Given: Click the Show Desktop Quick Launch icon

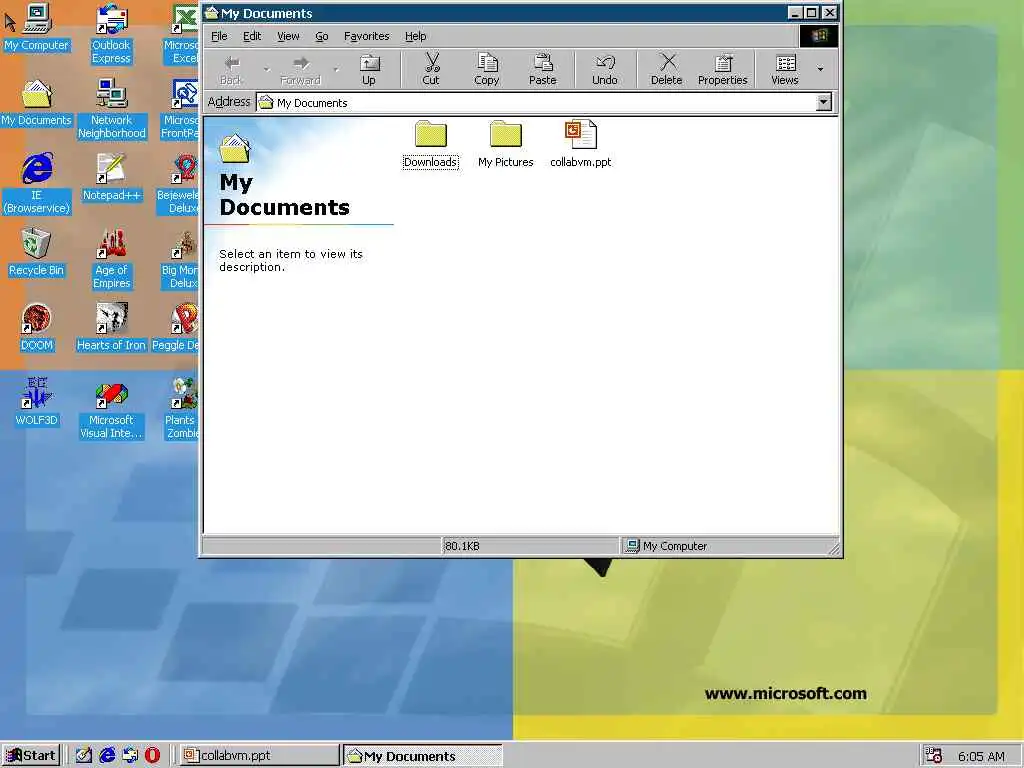Looking at the screenshot, I should [84, 756].
